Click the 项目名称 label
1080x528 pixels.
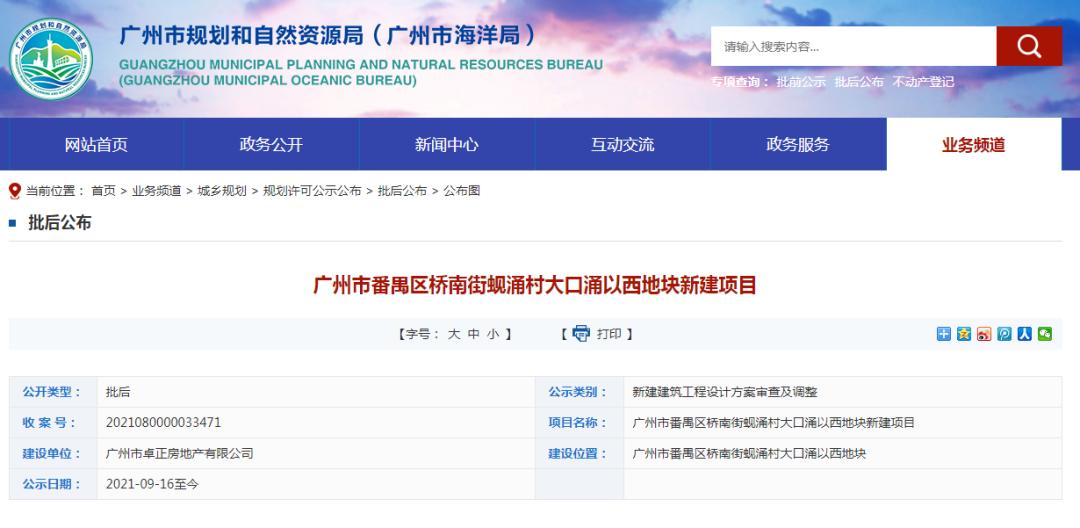(578, 423)
